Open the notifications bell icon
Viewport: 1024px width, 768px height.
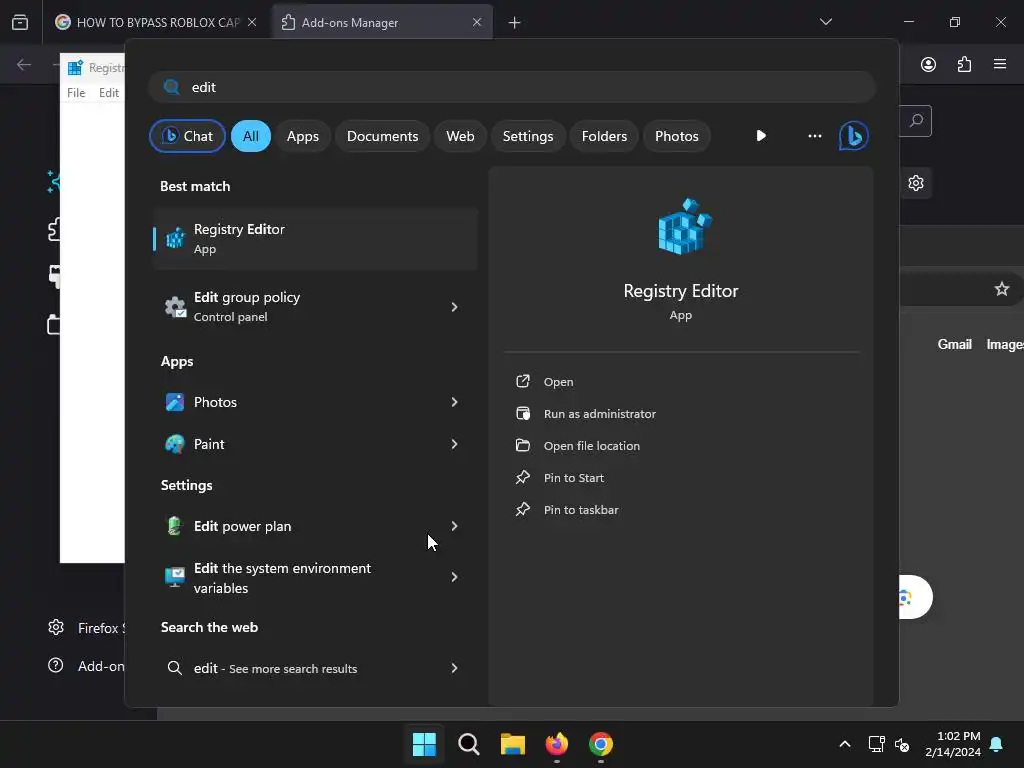pos(997,744)
